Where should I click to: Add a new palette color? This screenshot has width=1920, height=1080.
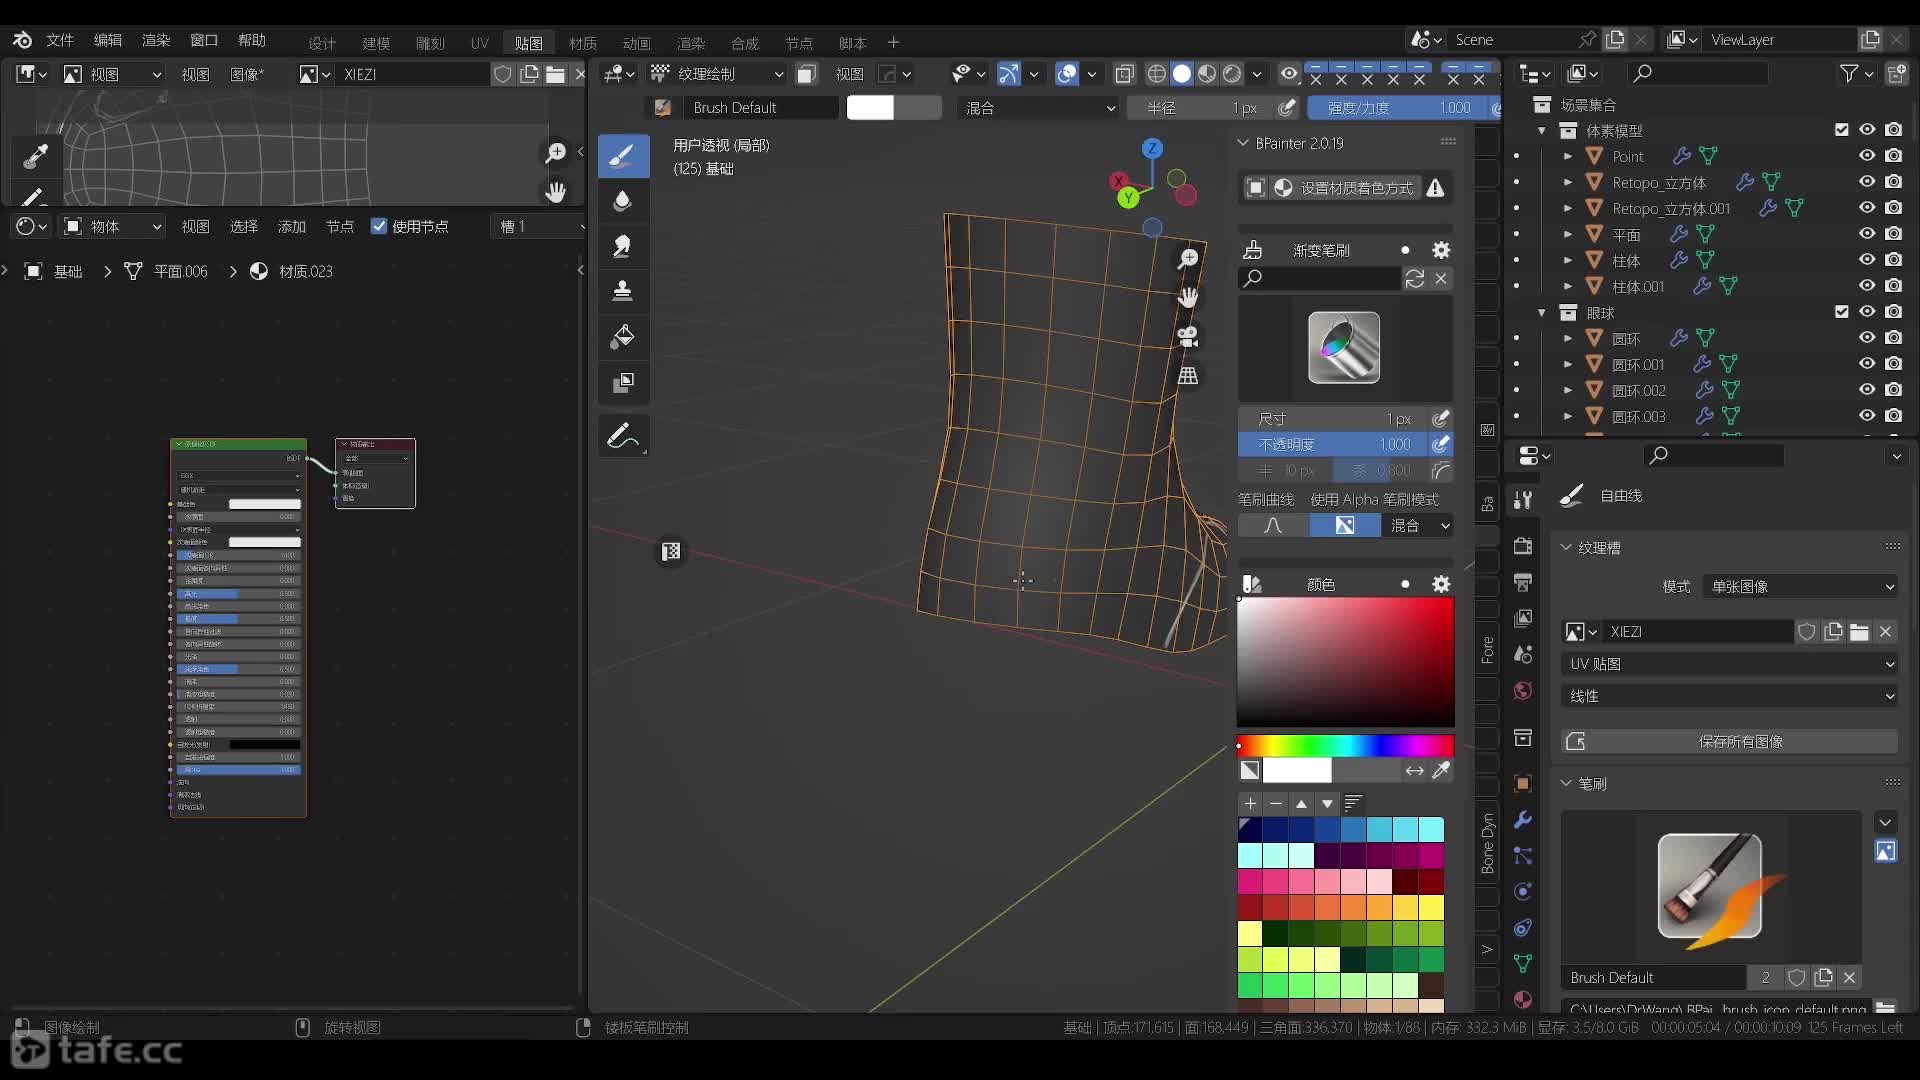click(x=1250, y=803)
